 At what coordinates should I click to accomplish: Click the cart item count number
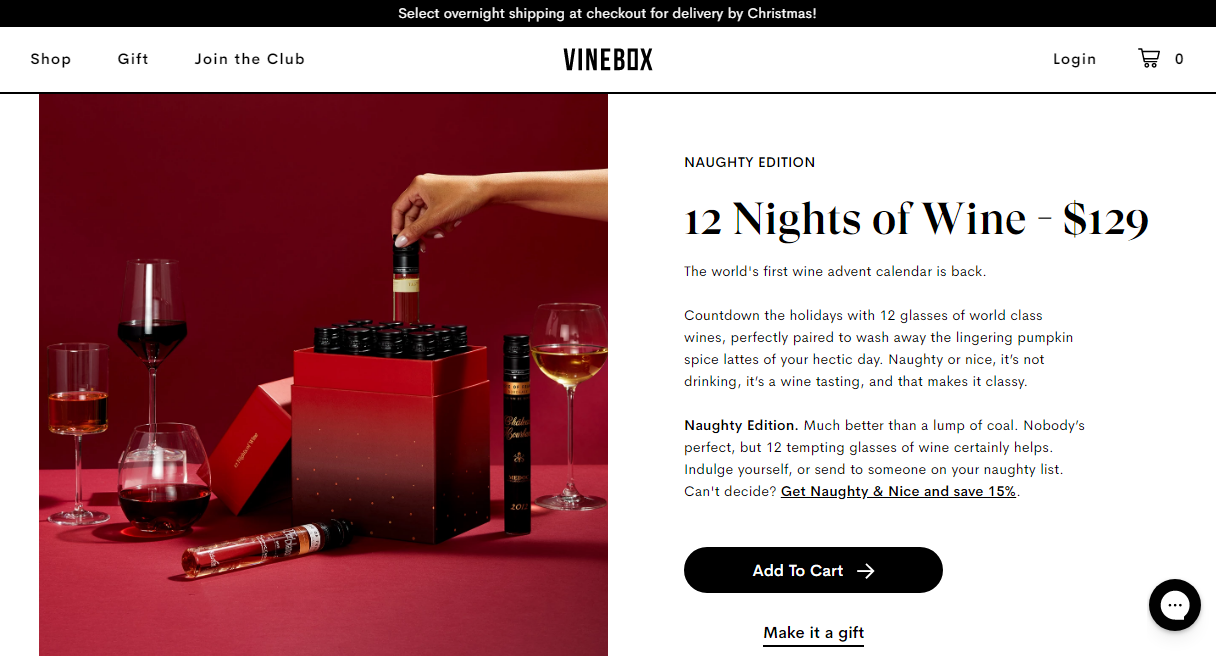pyautogui.click(x=1179, y=59)
